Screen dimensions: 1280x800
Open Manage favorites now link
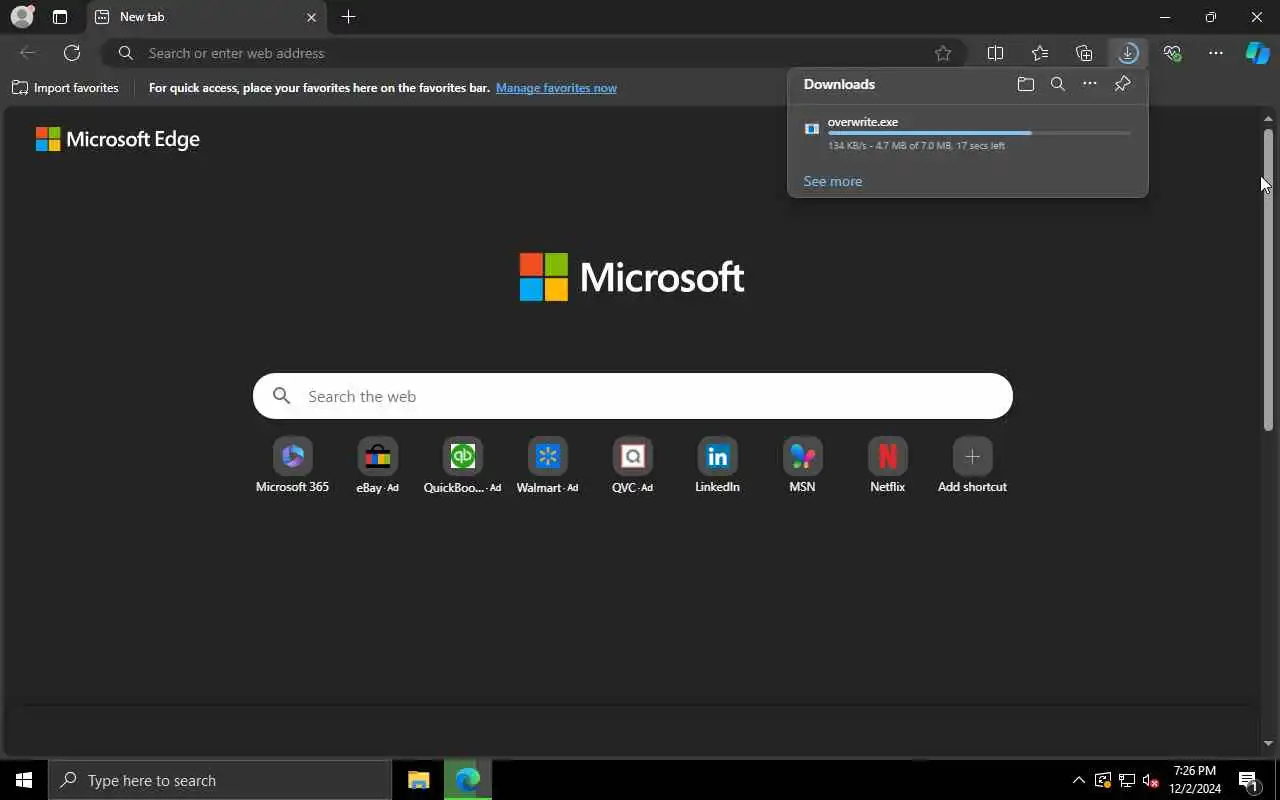tap(556, 88)
